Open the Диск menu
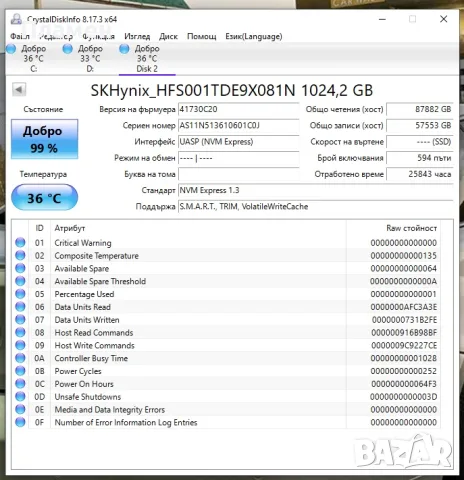 168,36
